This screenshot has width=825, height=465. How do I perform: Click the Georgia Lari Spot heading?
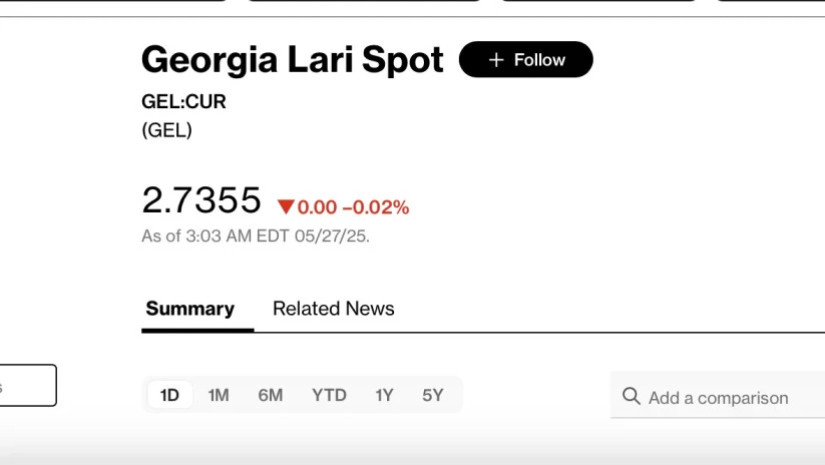293,59
